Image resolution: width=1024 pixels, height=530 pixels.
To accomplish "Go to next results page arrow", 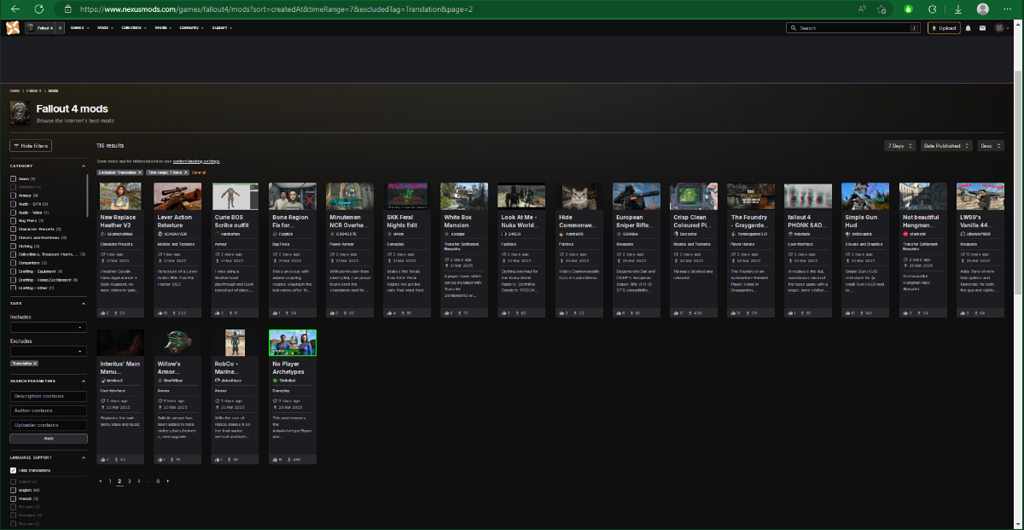I will [168, 481].
